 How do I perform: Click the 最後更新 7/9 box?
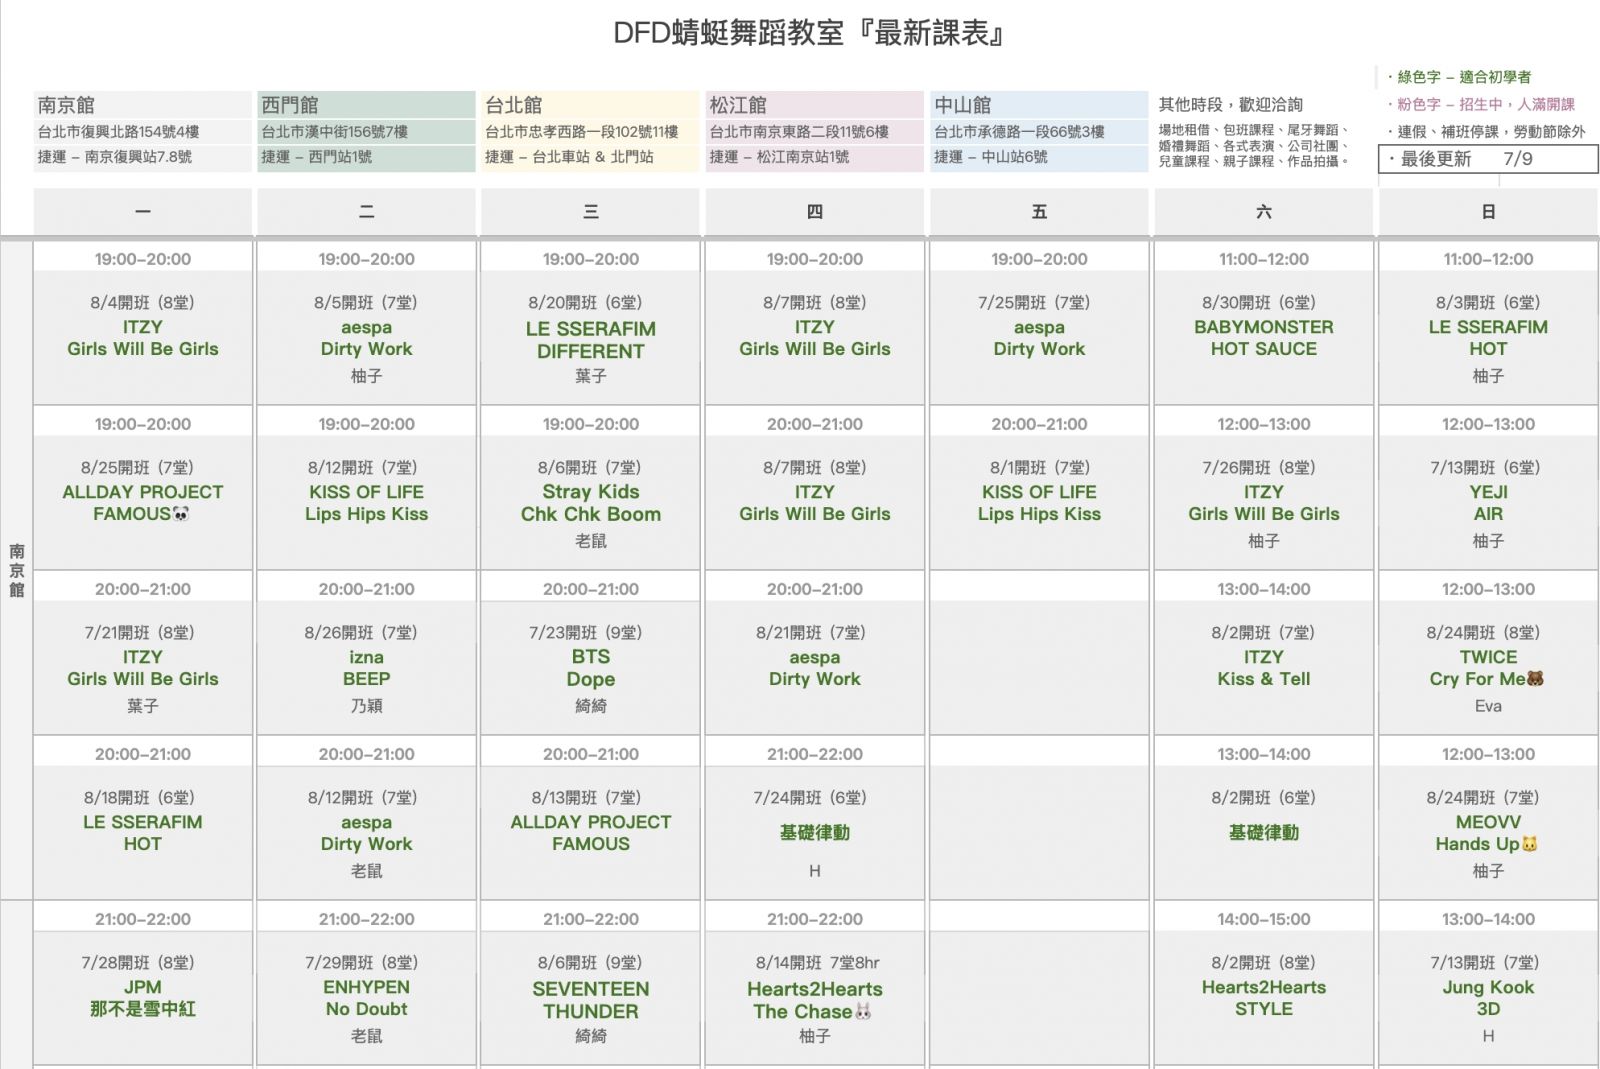click(x=1488, y=159)
